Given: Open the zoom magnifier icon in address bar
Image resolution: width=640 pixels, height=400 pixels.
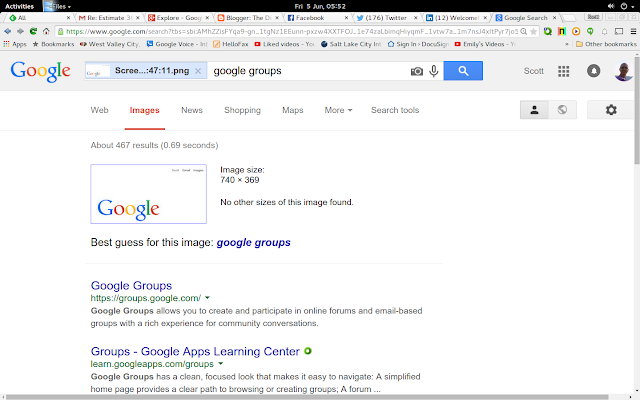Looking at the screenshot, I should pyautogui.click(x=524, y=31).
